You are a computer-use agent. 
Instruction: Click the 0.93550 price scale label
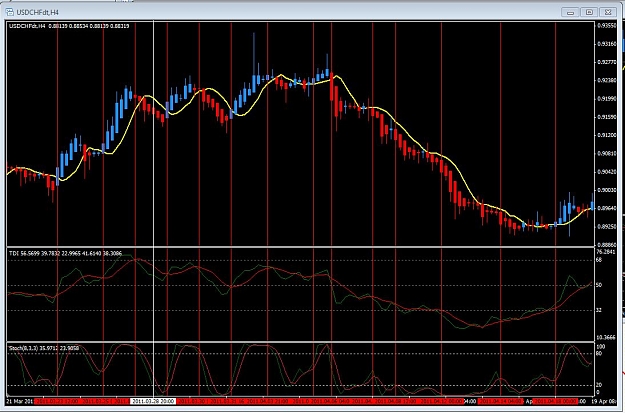(607, 25)
